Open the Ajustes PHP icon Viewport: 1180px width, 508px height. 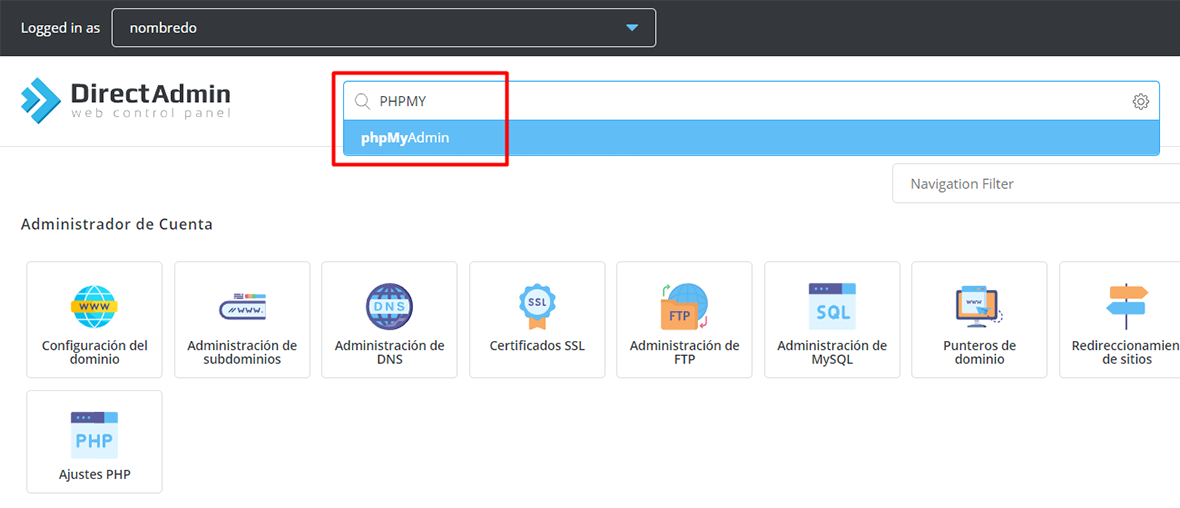click(94, 436)
